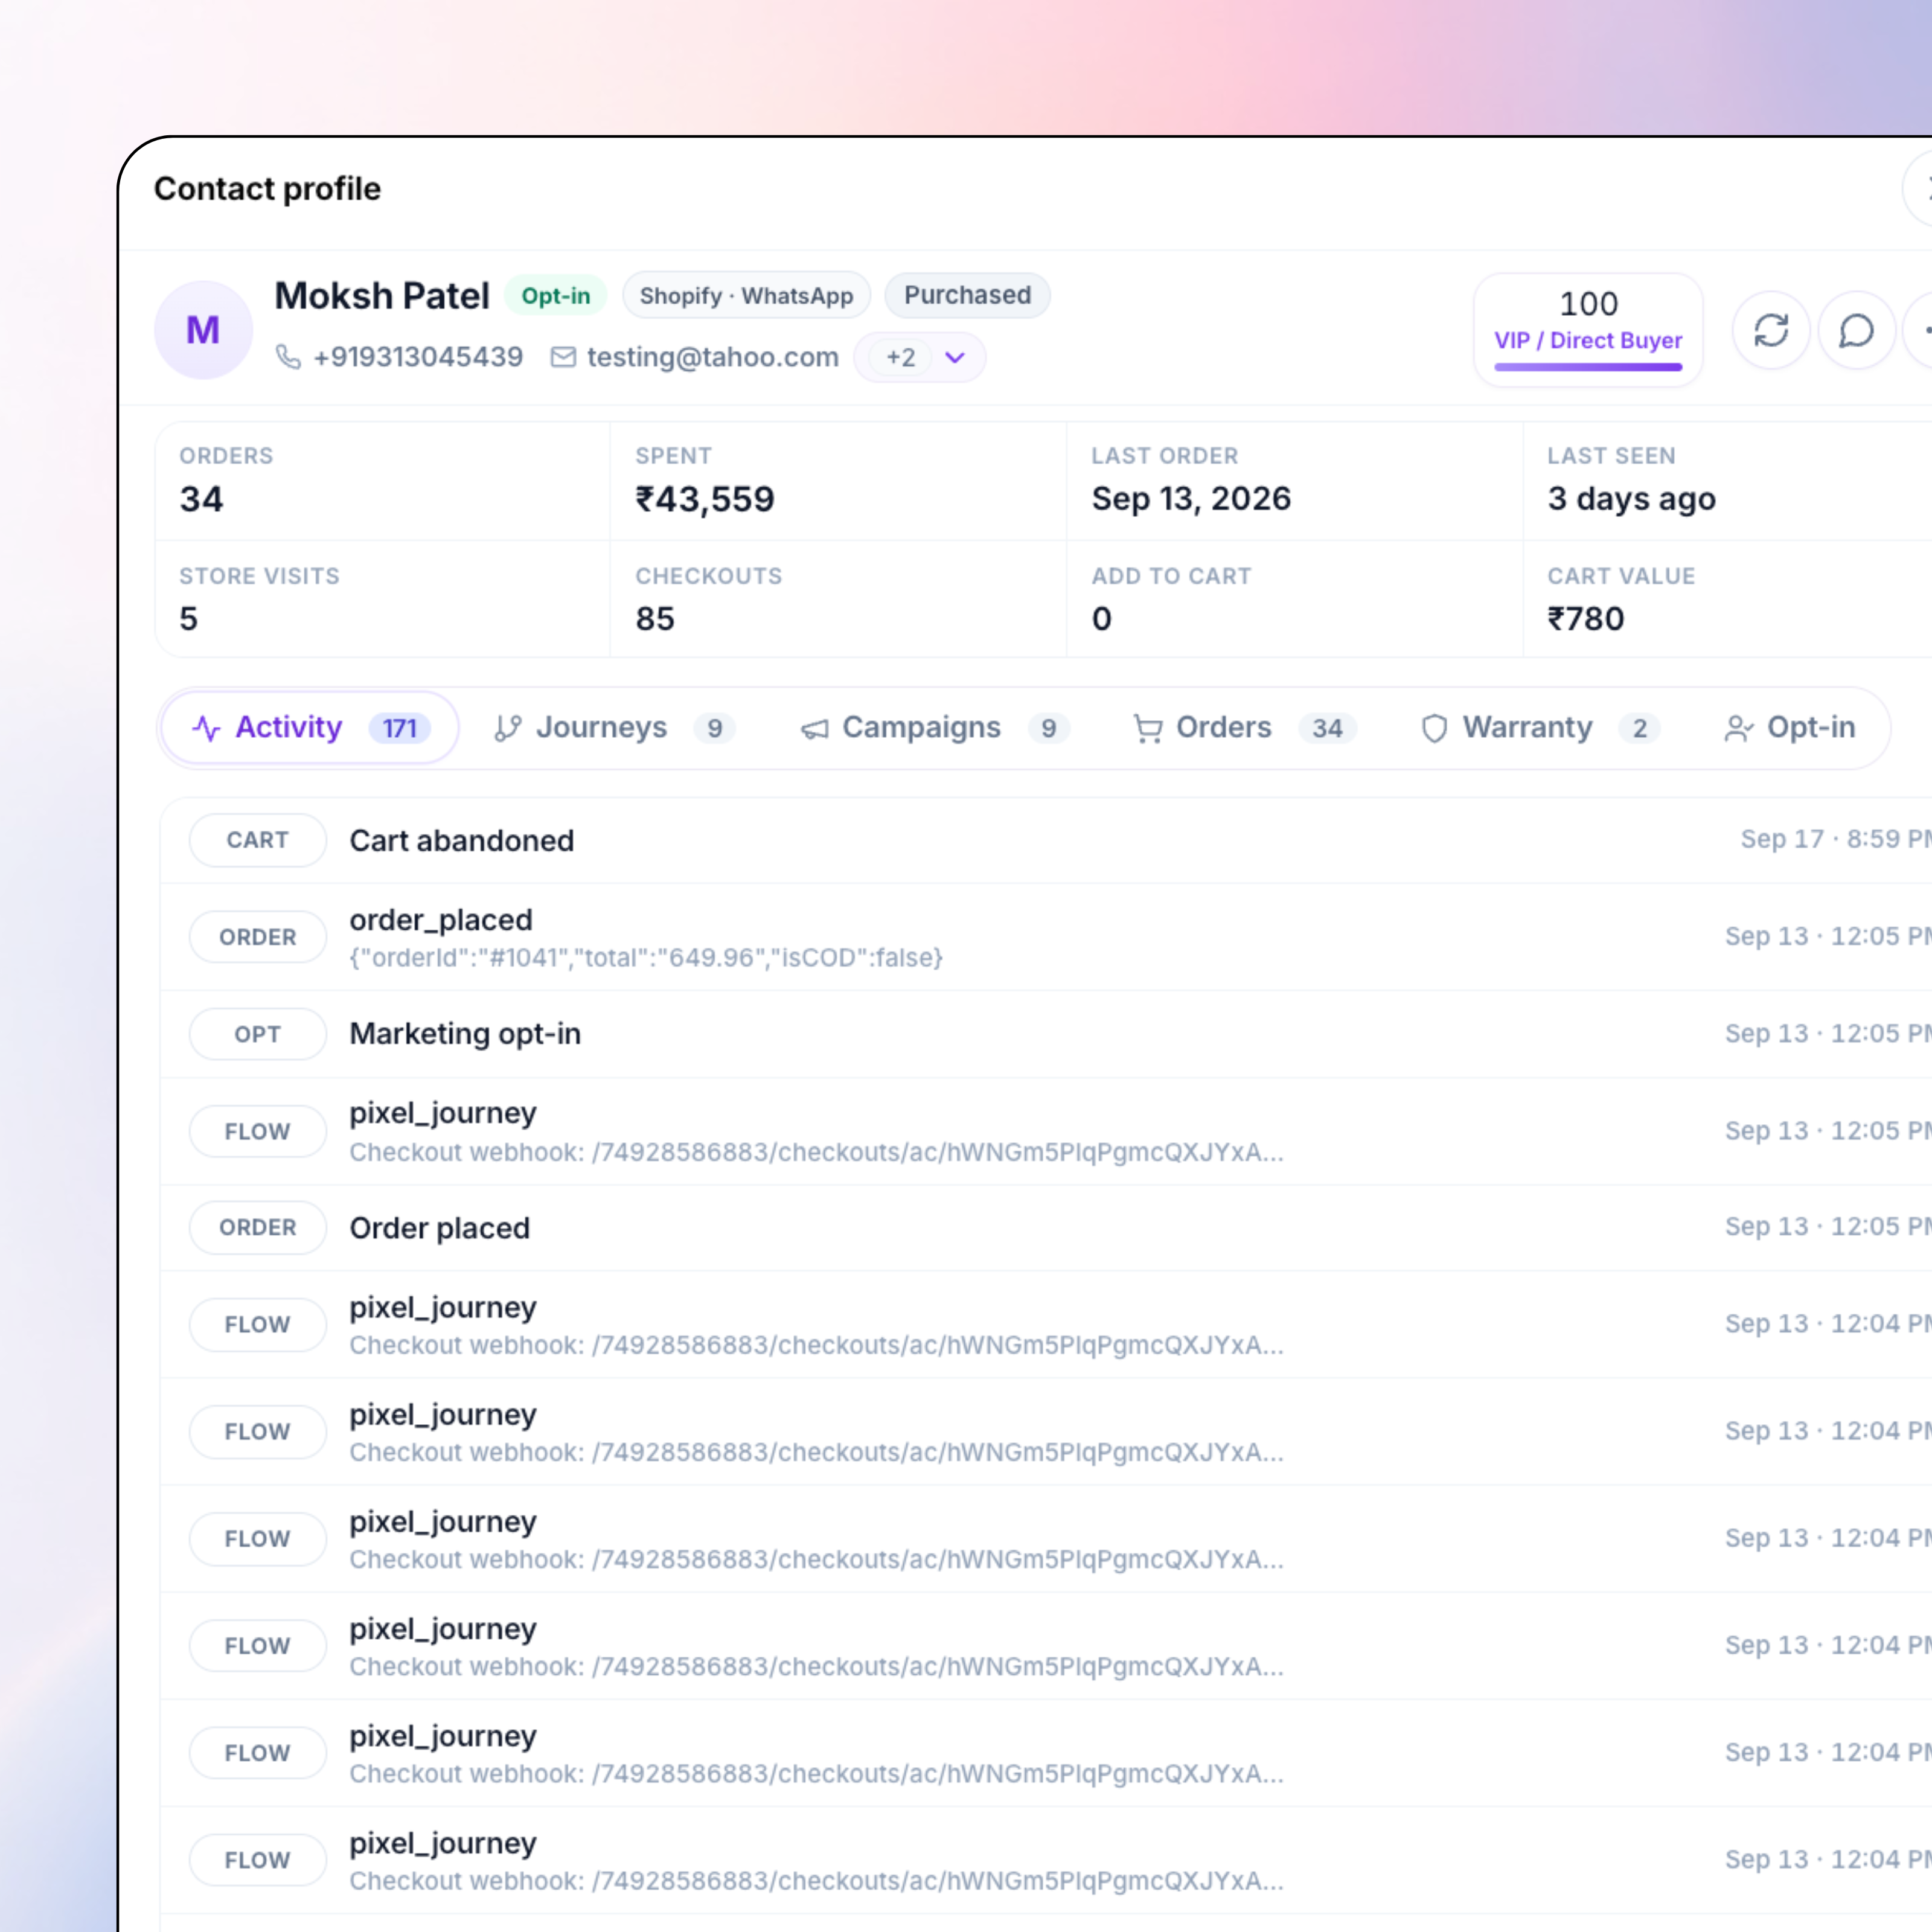Click the refresh sync icon button
Viewport: 1932px width, 1932px height.
coord(1771,331)
